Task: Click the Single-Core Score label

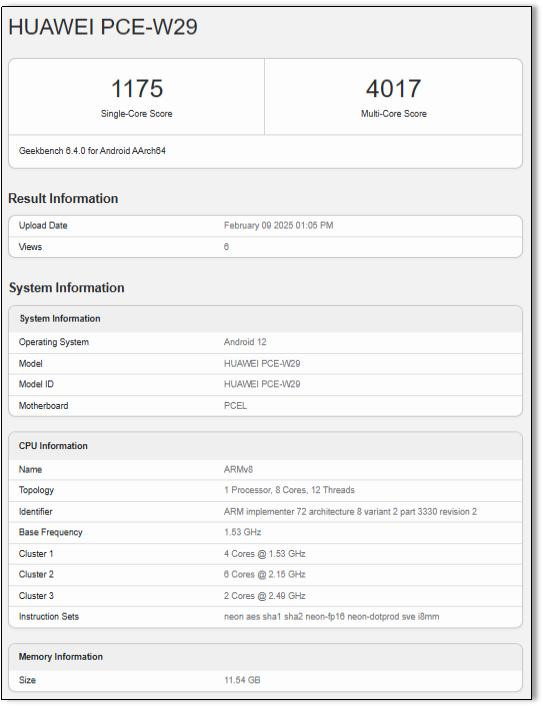Action: coord(136,113)
